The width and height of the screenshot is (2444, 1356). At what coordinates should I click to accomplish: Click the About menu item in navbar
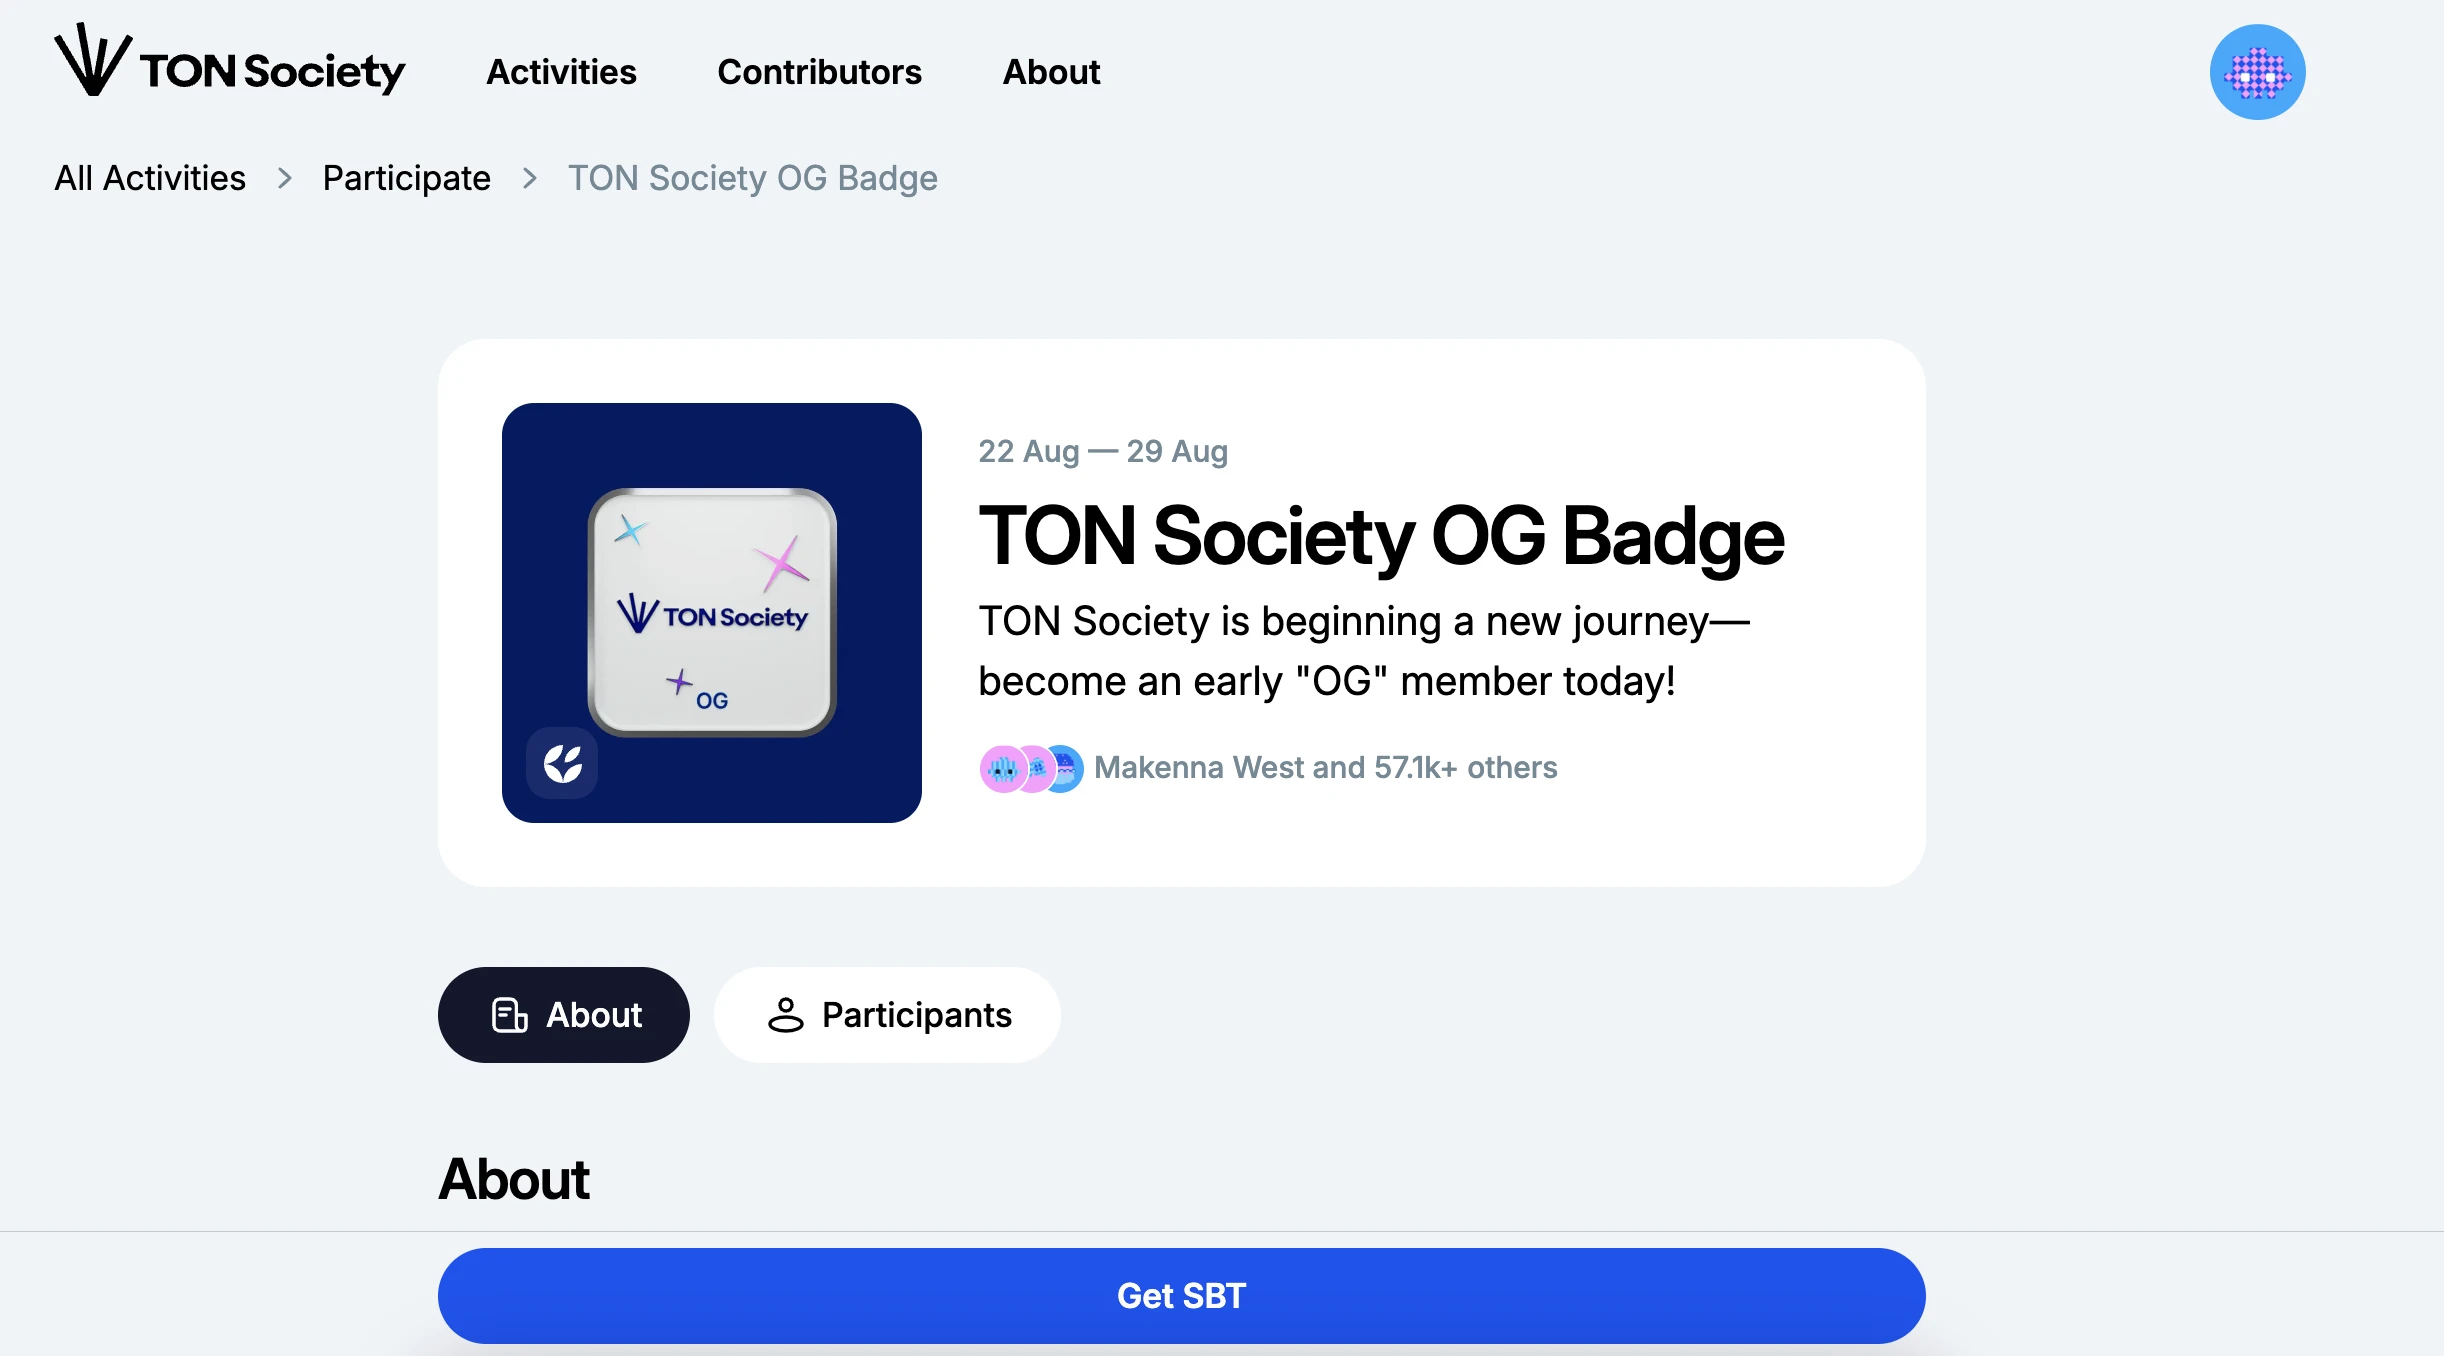(x=1052, y=70)
